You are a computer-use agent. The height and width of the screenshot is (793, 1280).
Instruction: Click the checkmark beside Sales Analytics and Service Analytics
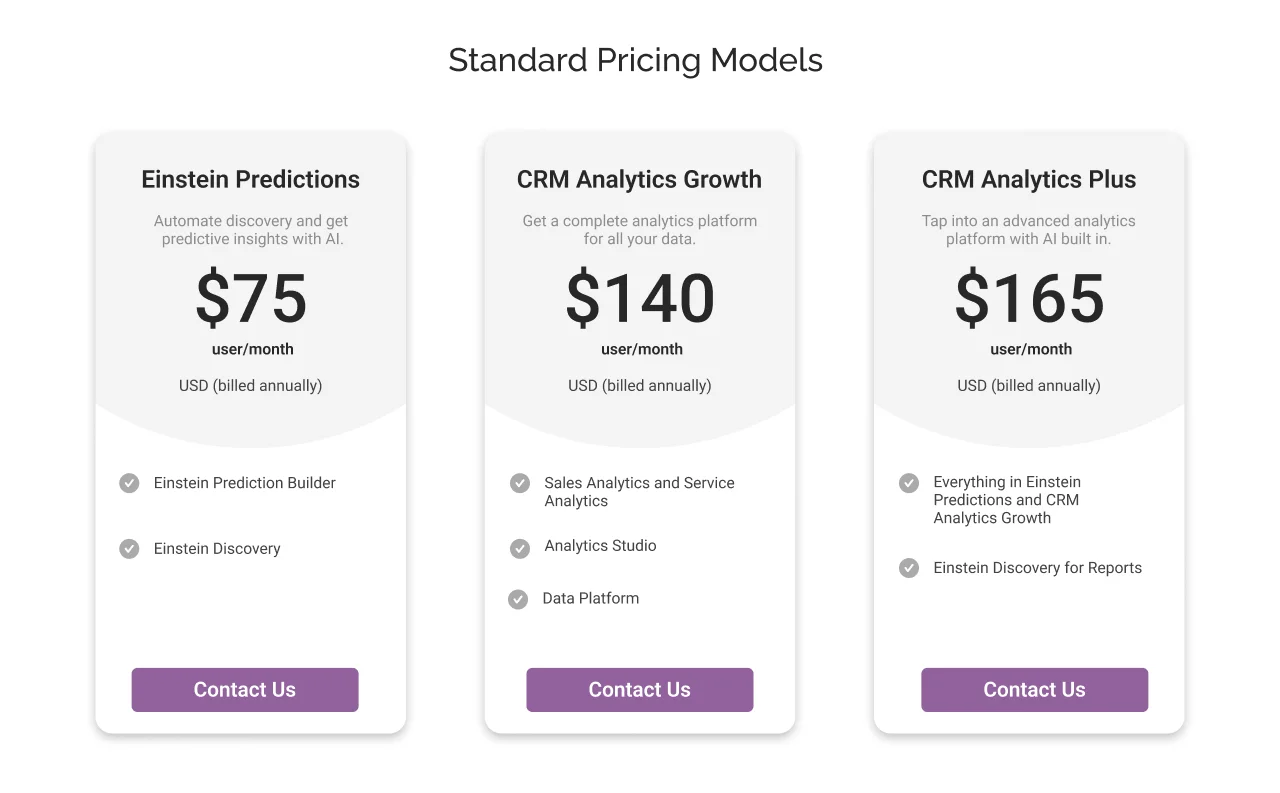[519, 483]
